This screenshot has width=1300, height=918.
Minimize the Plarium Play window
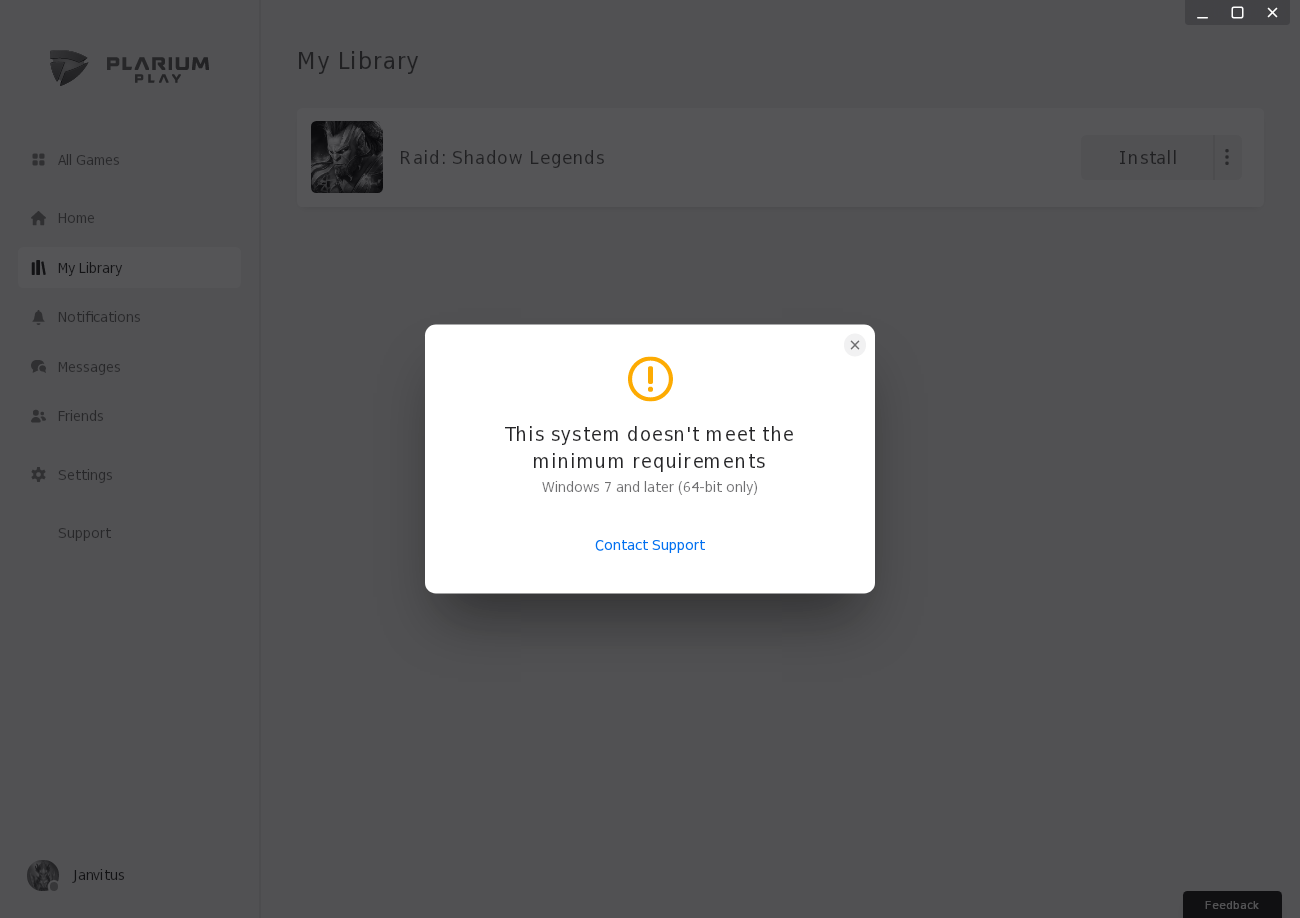(1203, 12)
